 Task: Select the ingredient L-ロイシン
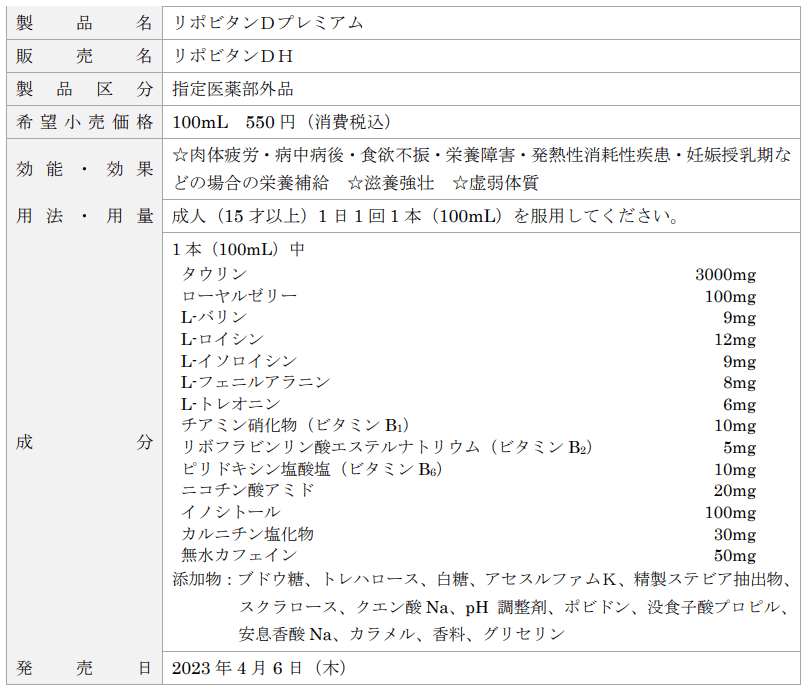click(222, 339)
